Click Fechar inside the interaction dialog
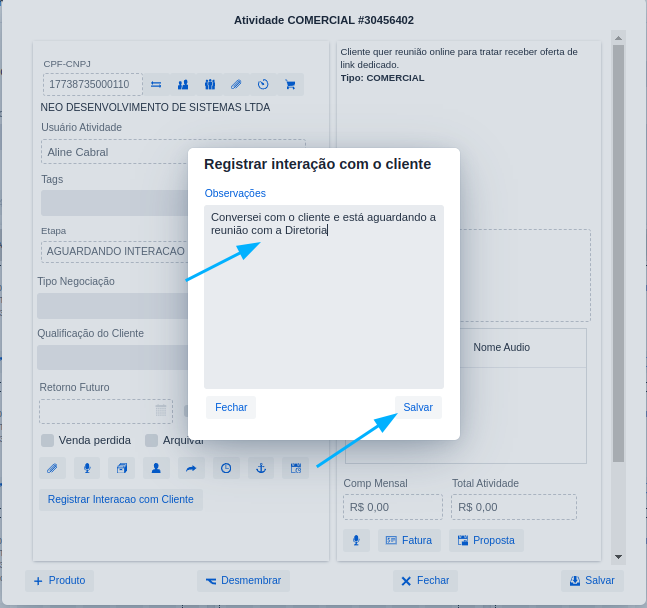Viewport: 647px width, 608px height. pos(231,408)
